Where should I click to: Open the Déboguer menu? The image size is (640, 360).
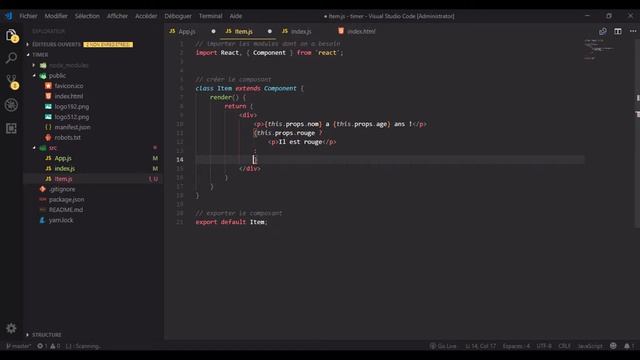point(178,16)
